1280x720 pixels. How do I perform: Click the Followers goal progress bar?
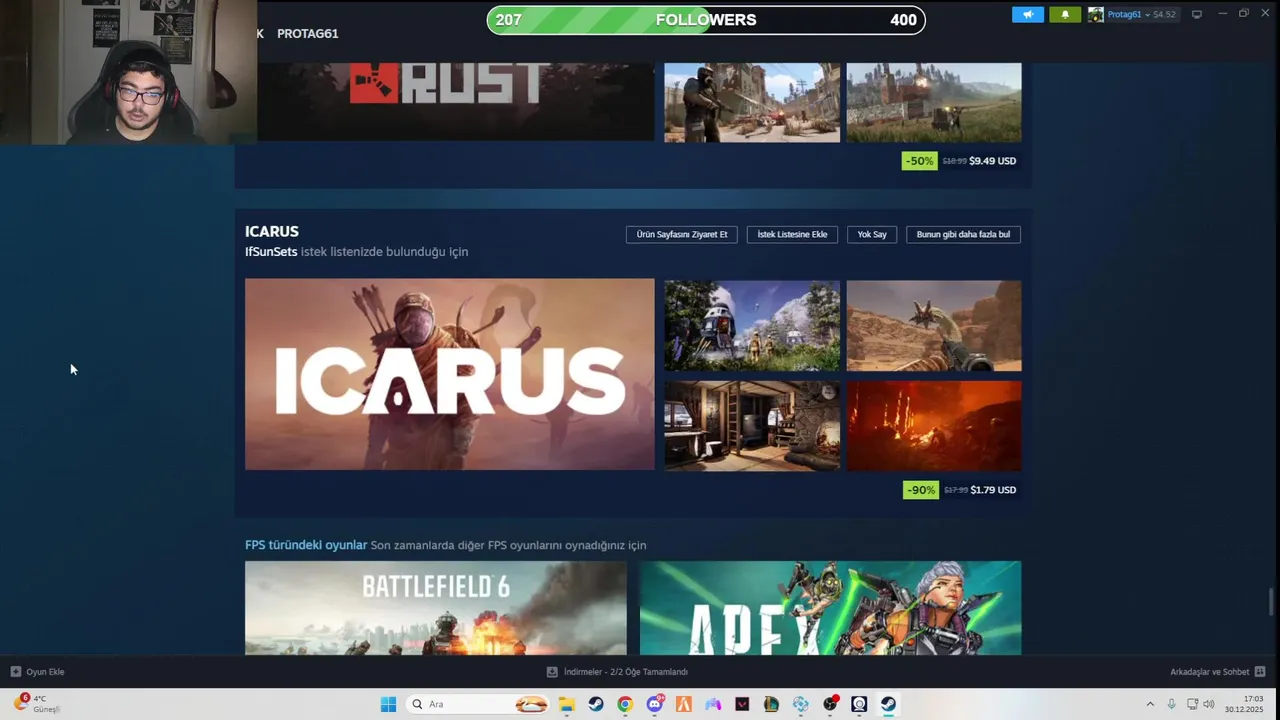[706, 20]
